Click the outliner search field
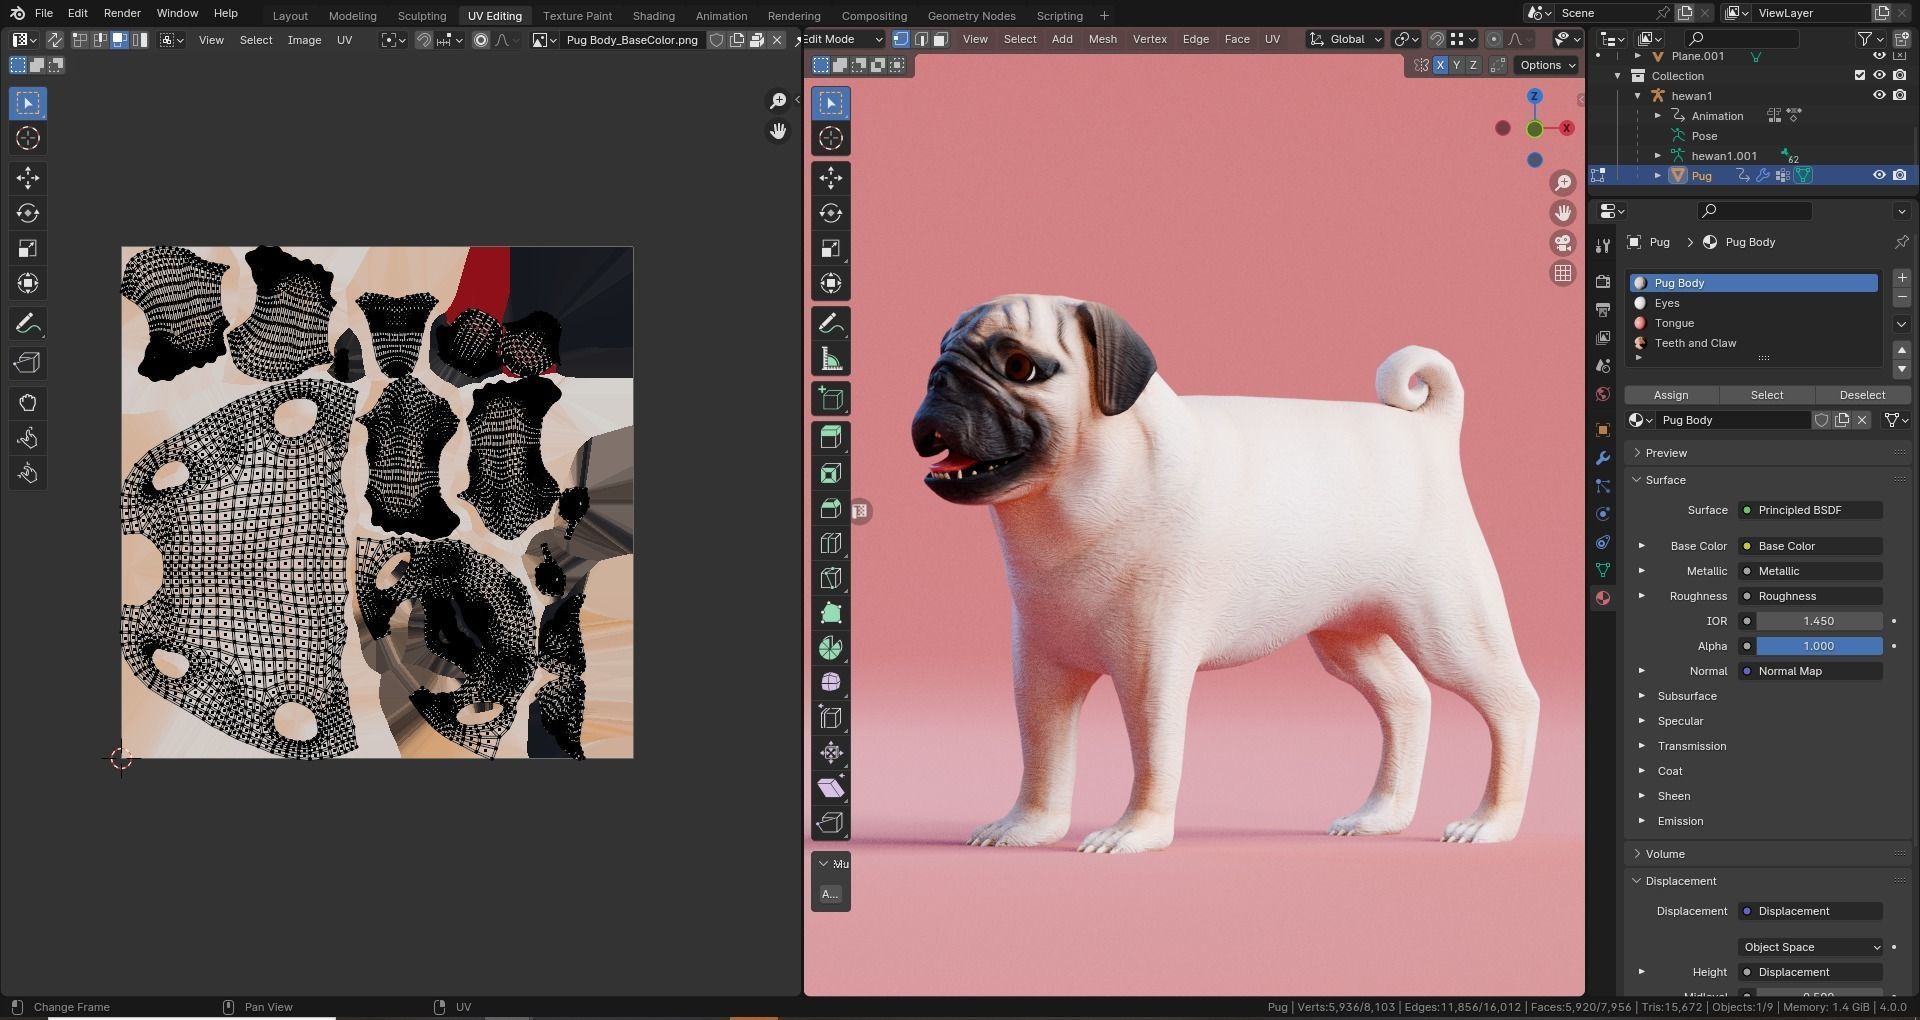Image resolution: width=1920 pixels, height=1020 pixels. tap(1741, 38)
